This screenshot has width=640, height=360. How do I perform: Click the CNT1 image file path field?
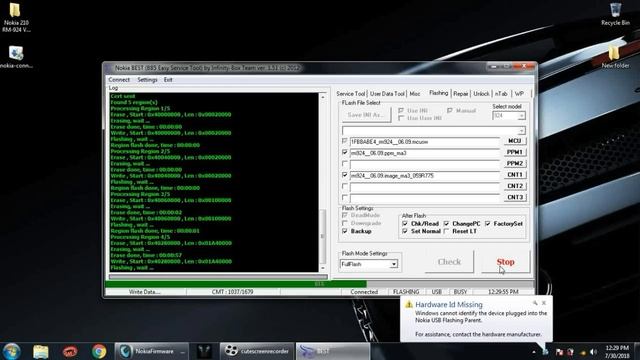[425, 176]
